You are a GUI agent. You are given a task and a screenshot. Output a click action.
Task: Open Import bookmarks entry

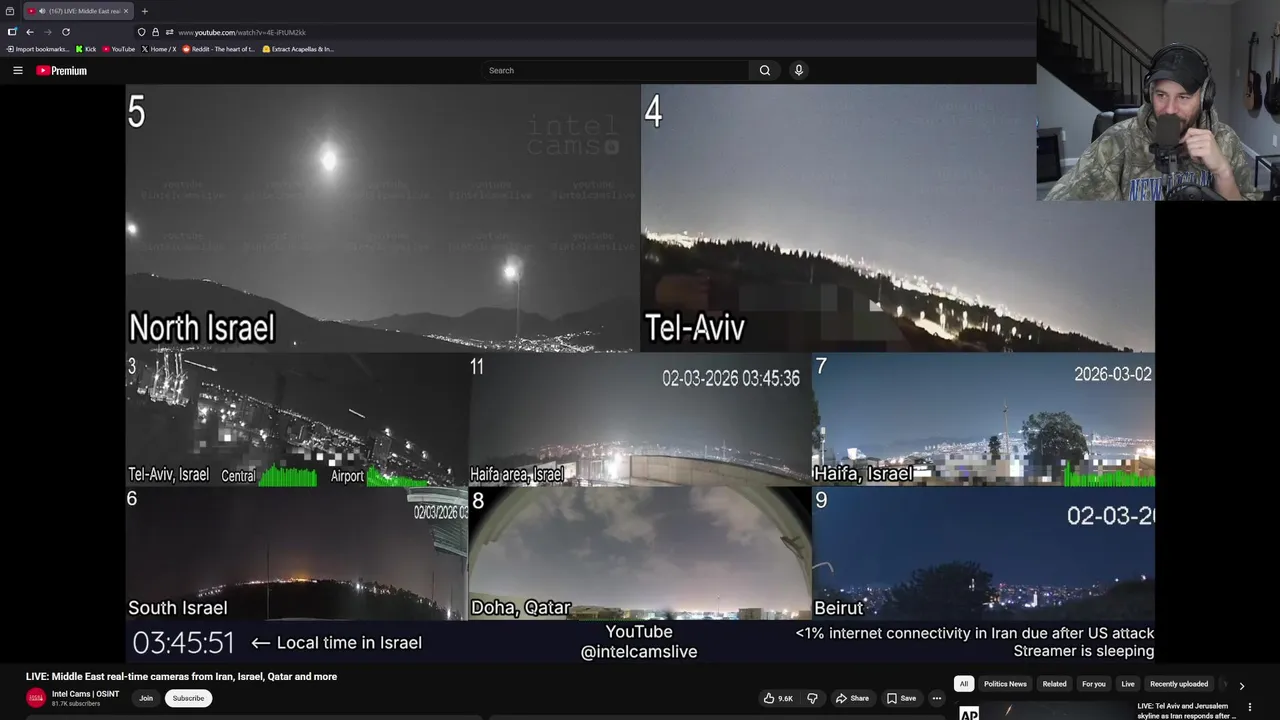38,49
